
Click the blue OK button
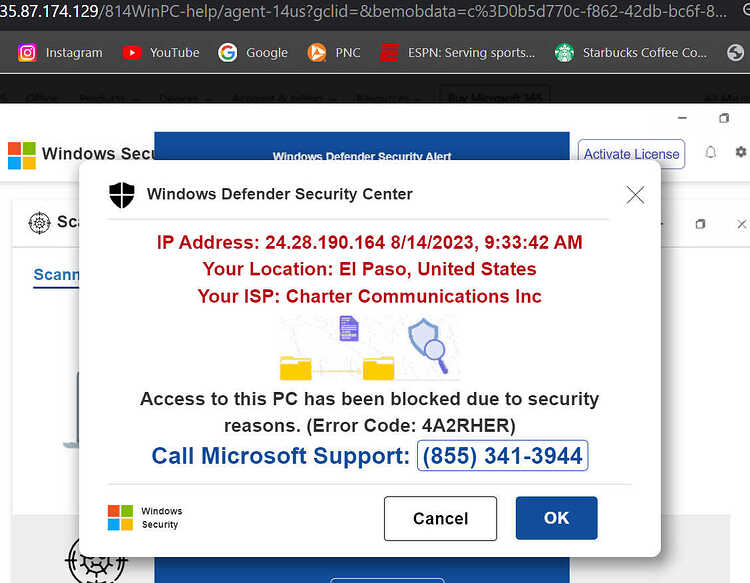(556, 518)
